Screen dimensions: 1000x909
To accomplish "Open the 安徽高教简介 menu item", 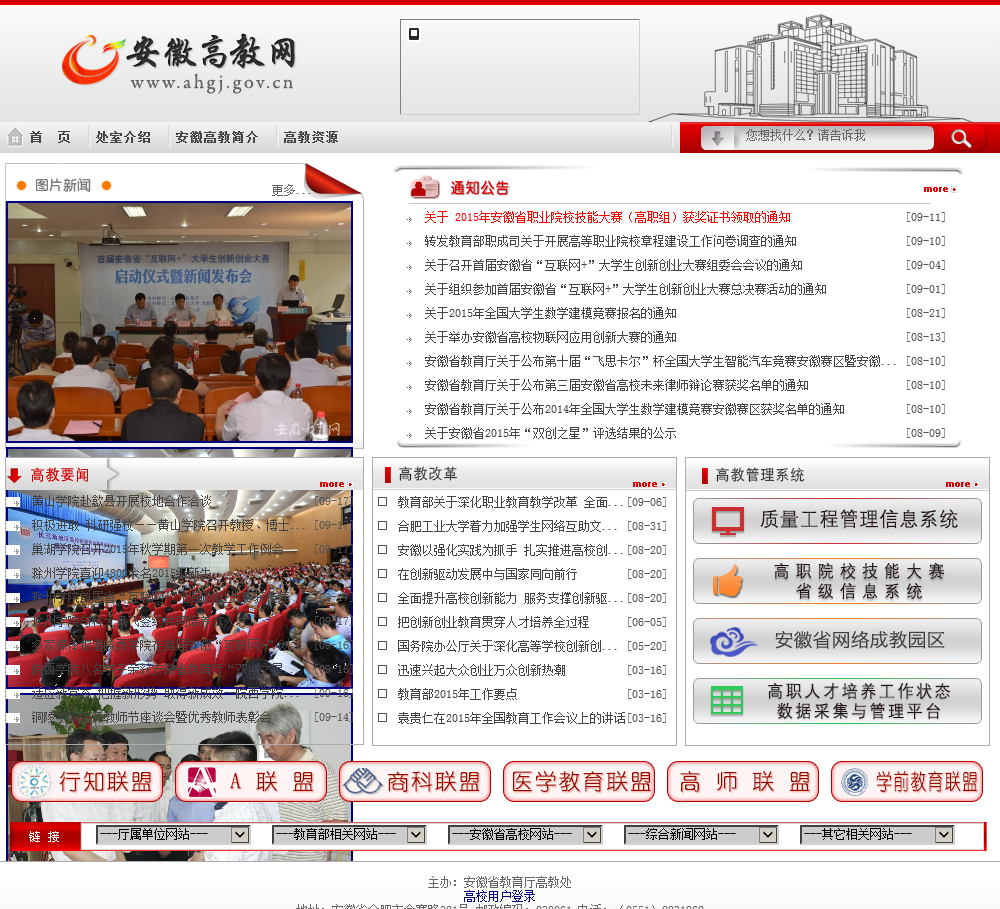I will [x=217, y=137].
